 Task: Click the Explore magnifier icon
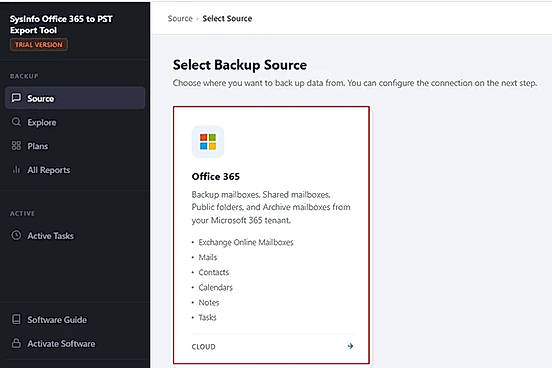16,122
